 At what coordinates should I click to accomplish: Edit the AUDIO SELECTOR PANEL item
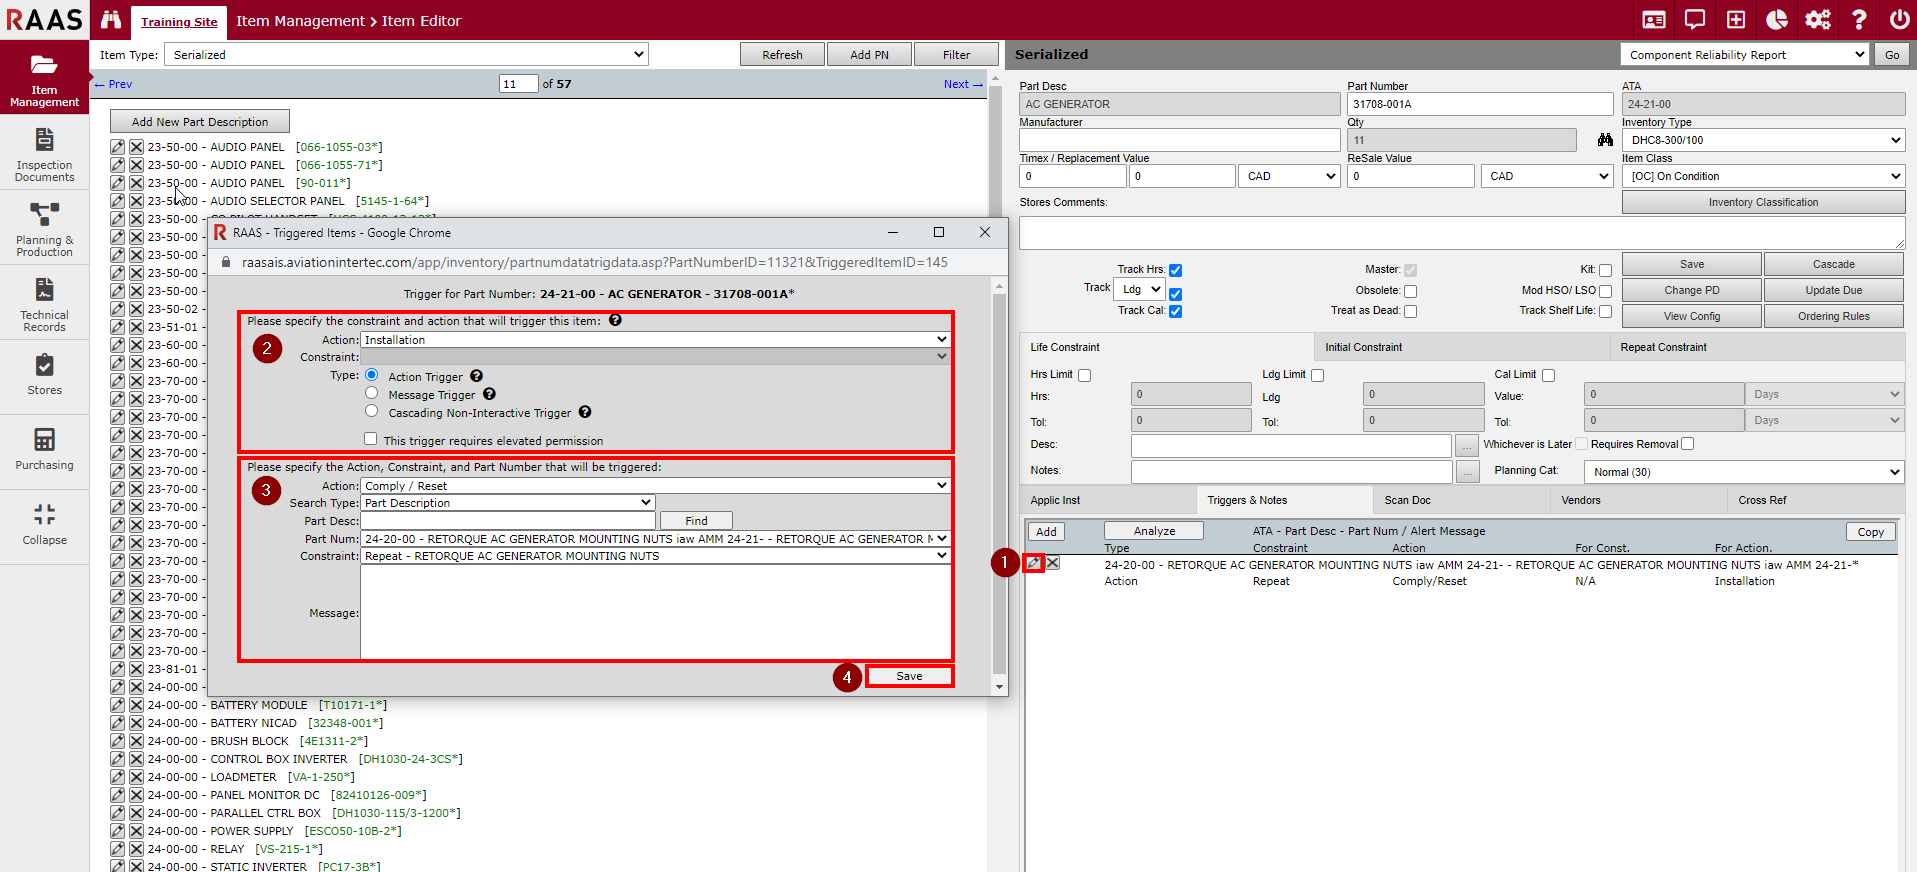pyautogui.click(x=118, y=201)
